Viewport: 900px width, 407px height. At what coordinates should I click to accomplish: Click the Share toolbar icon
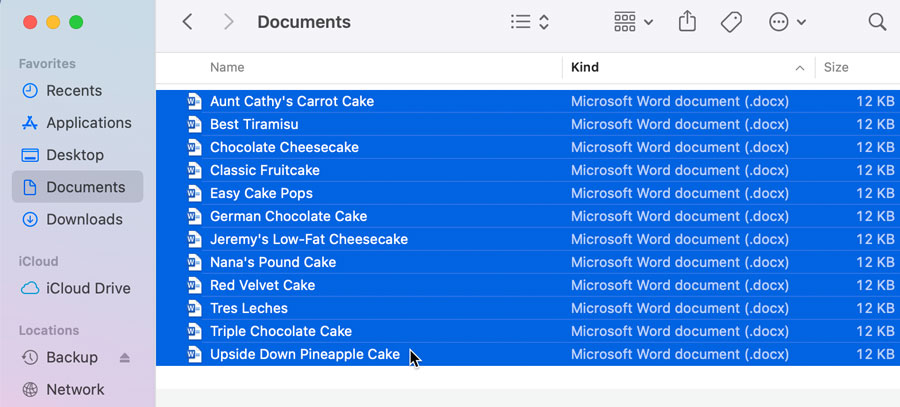(x=687, y=22)
